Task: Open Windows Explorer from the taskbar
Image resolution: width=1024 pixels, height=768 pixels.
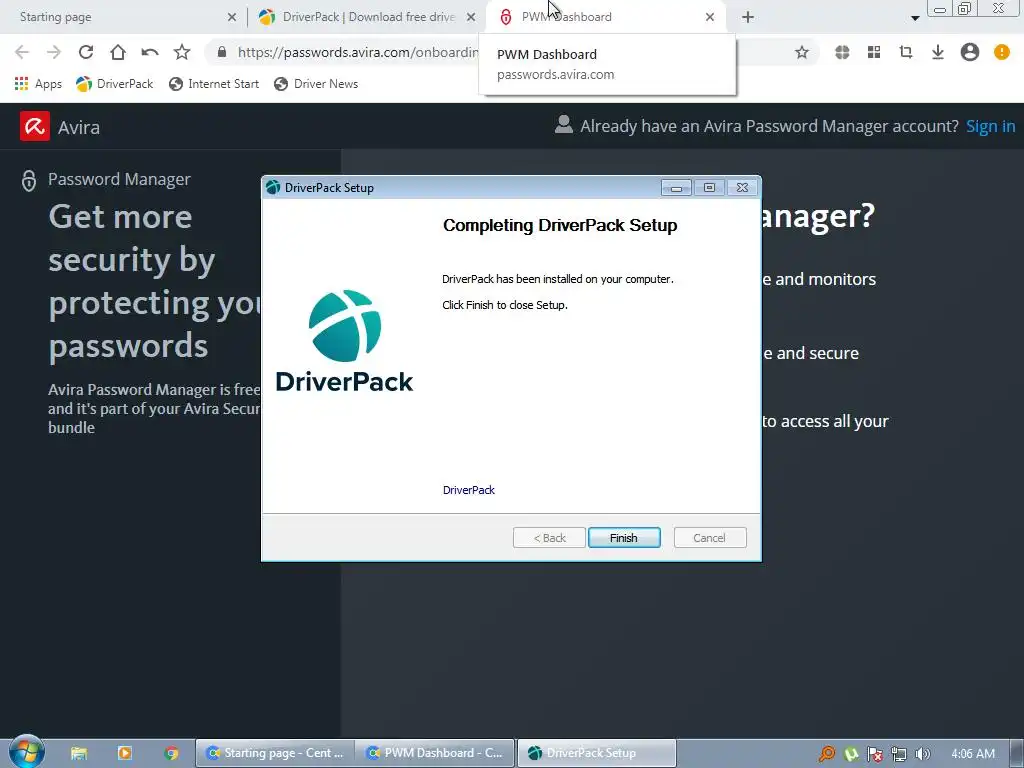Action: pos(79,753)
